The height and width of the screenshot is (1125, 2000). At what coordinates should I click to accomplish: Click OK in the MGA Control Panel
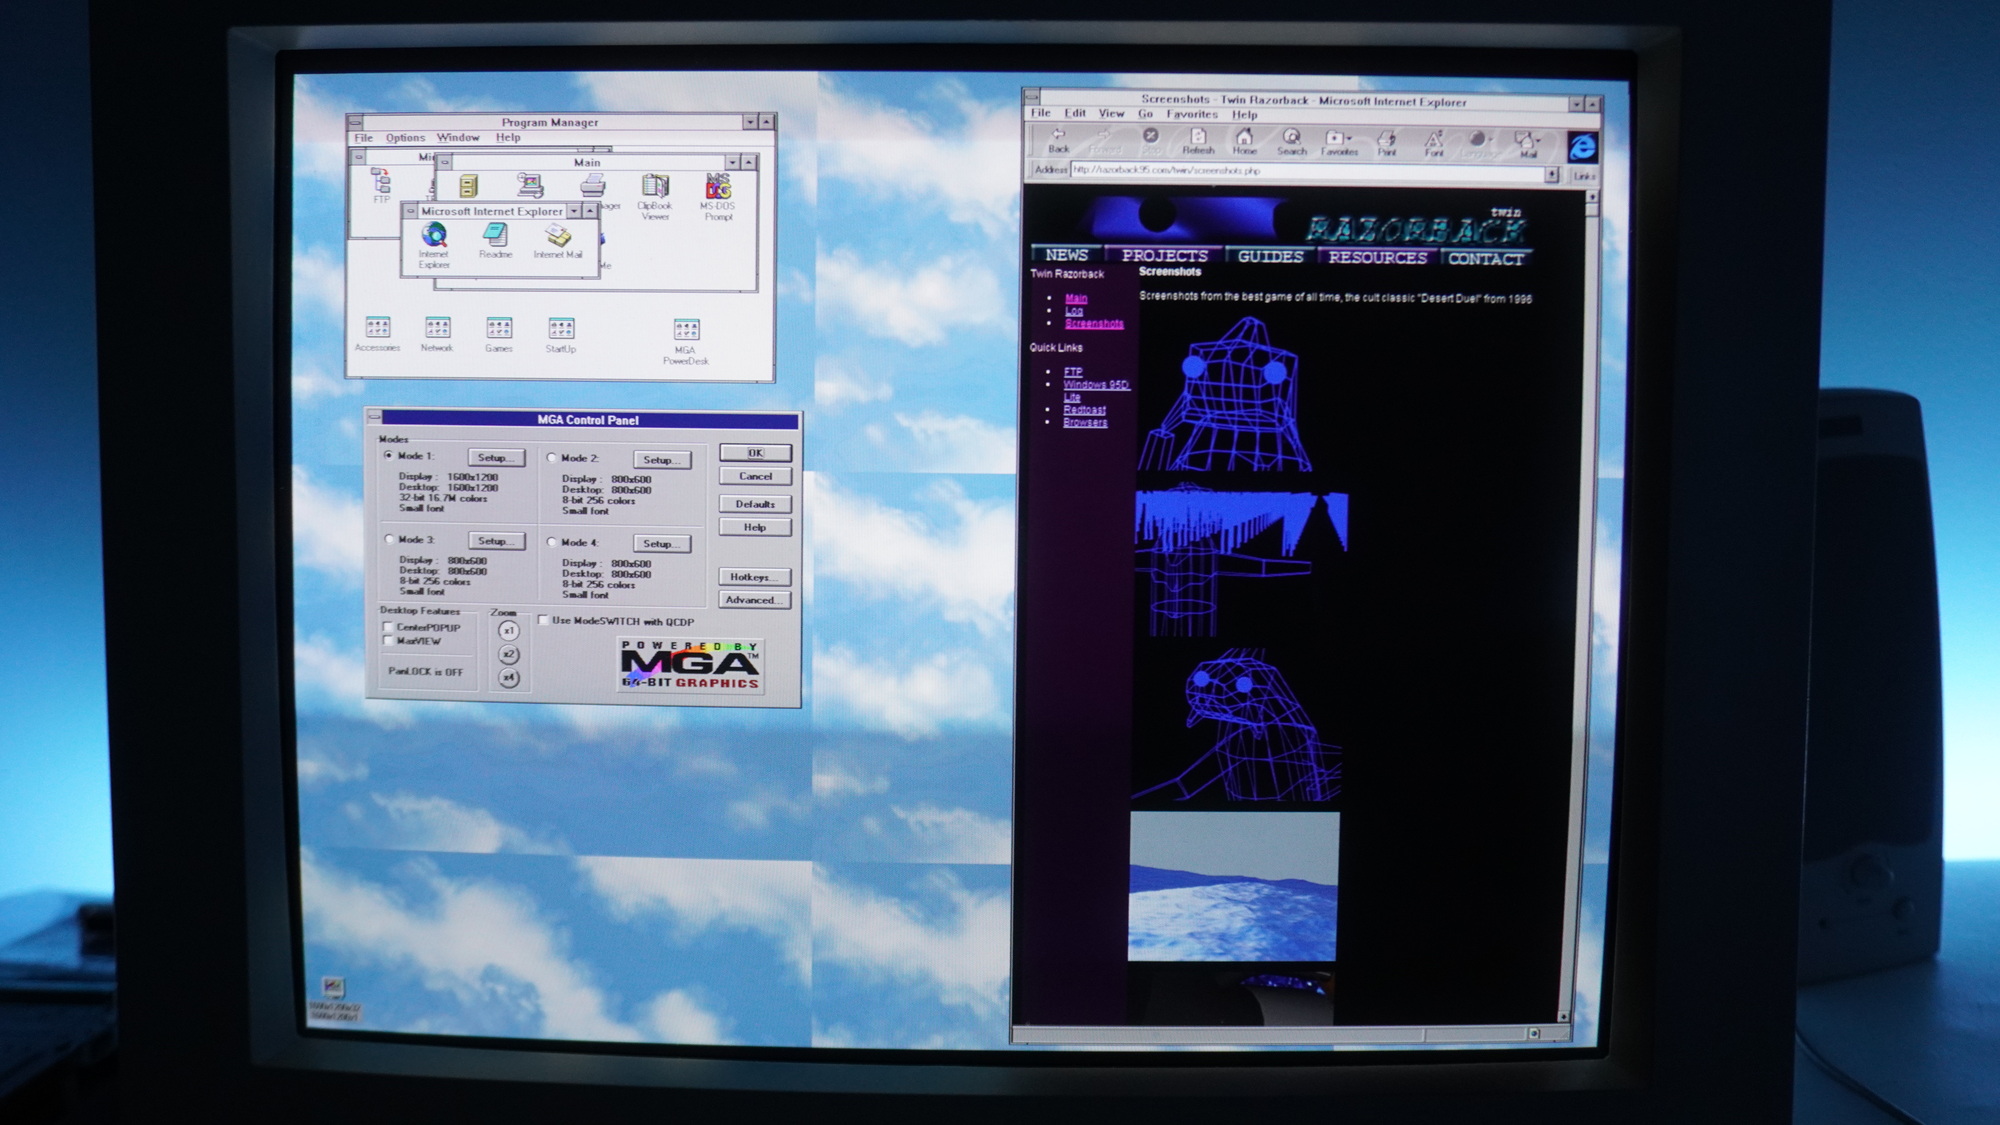click(755, 453)
